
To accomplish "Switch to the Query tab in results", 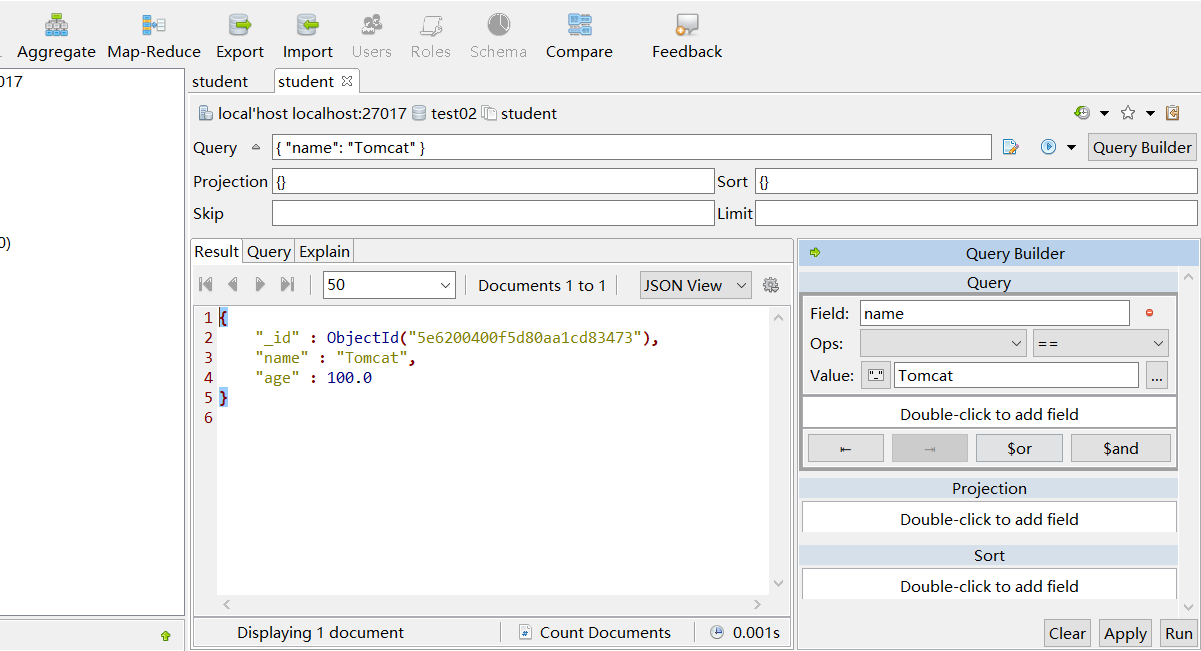I will 269,251.
